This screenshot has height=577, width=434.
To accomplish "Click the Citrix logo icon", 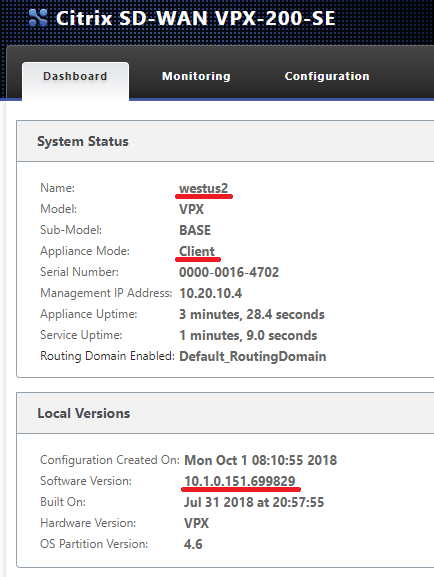I will (38, 18).
